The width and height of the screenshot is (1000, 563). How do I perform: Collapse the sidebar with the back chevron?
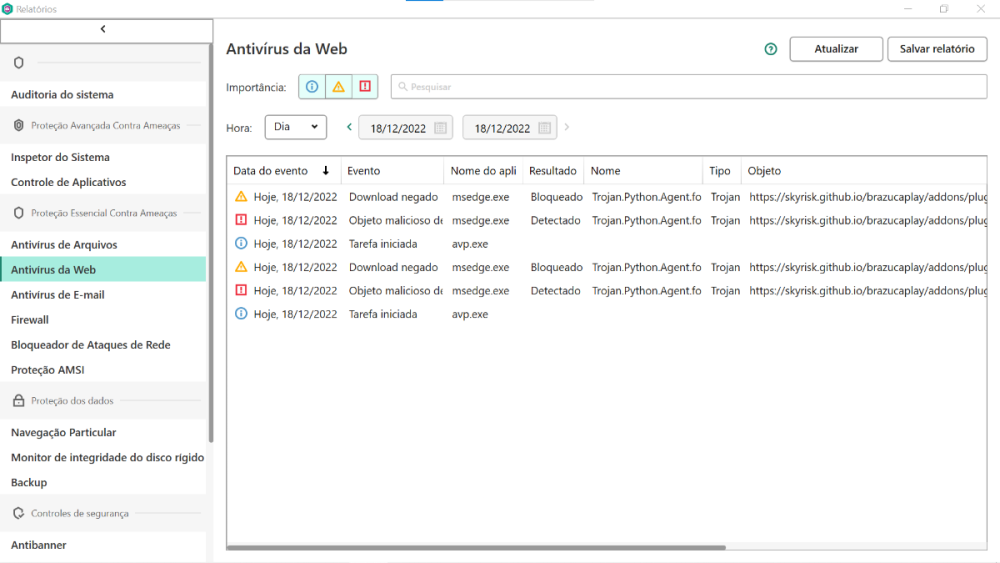coord(103,29)
